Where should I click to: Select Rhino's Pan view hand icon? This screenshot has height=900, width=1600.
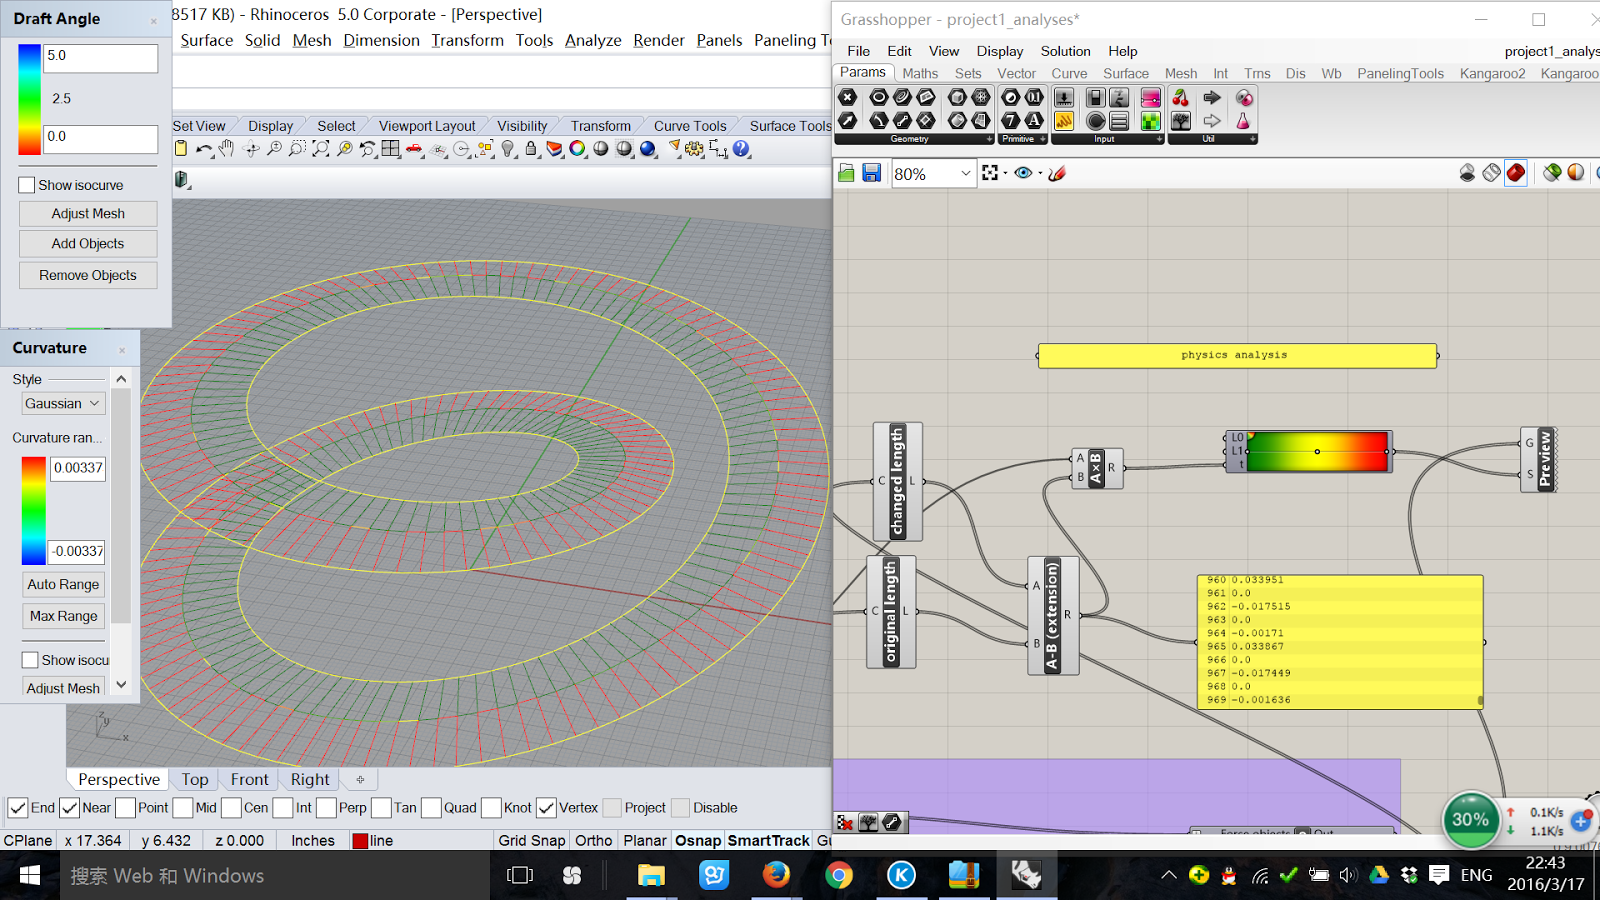(228, 148)
